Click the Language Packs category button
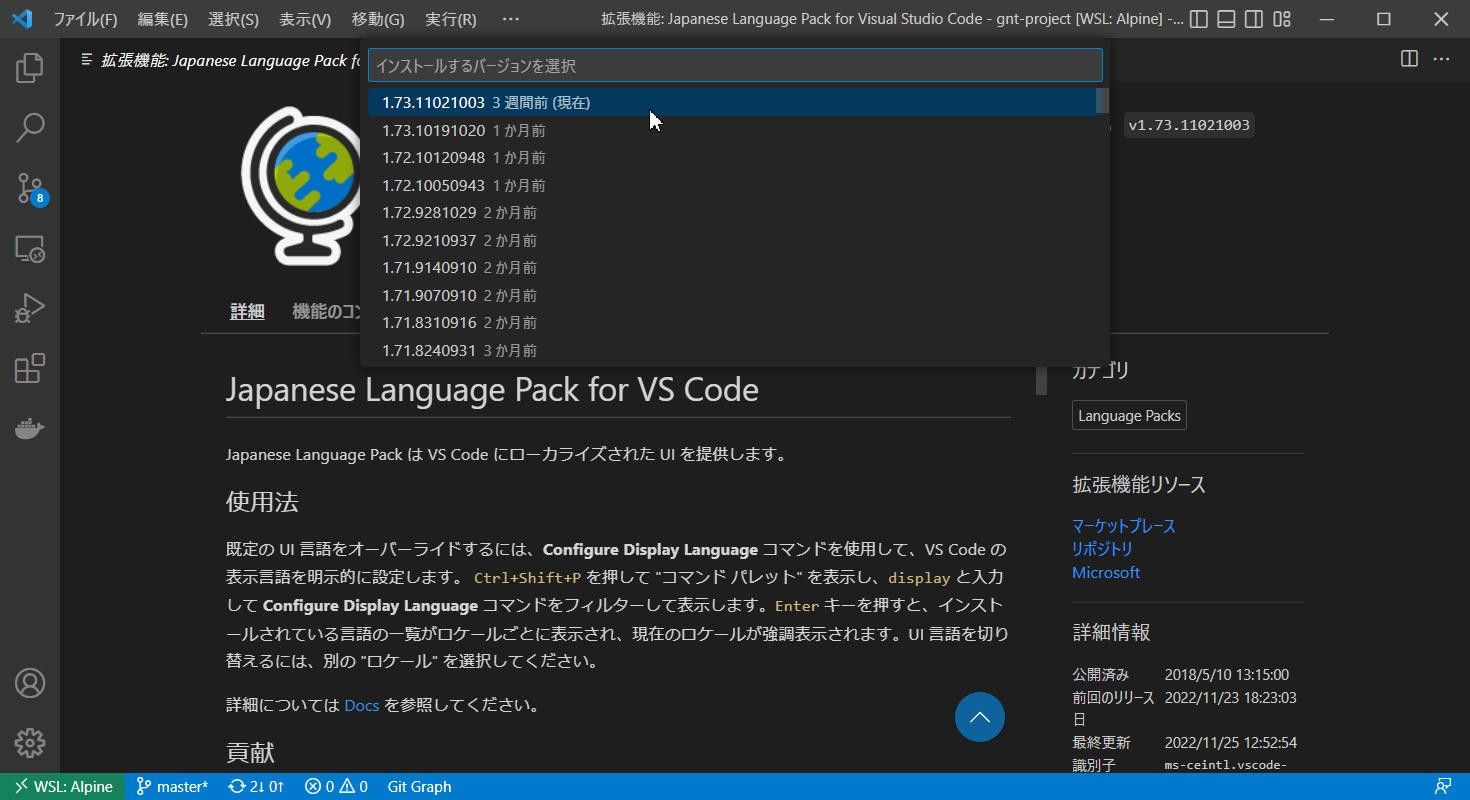The image size is (1470, 800). [x=1129, y=416]
